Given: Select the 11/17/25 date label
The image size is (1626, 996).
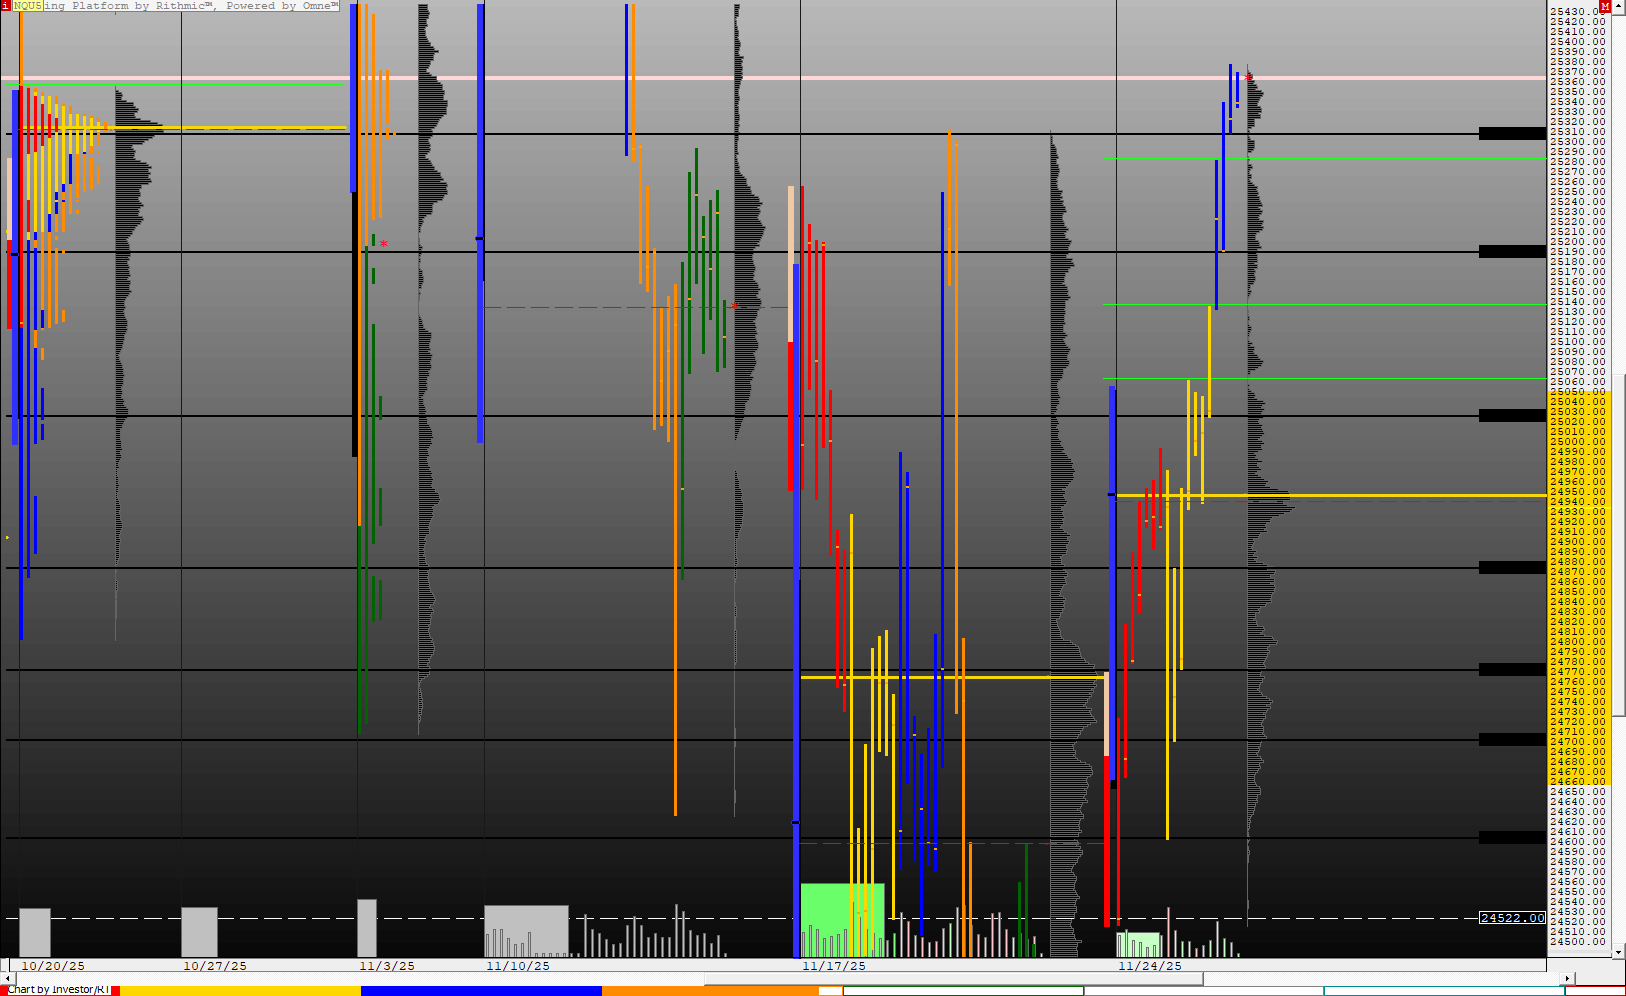Looking at the screenshot, I should click(x=834, y=966).
